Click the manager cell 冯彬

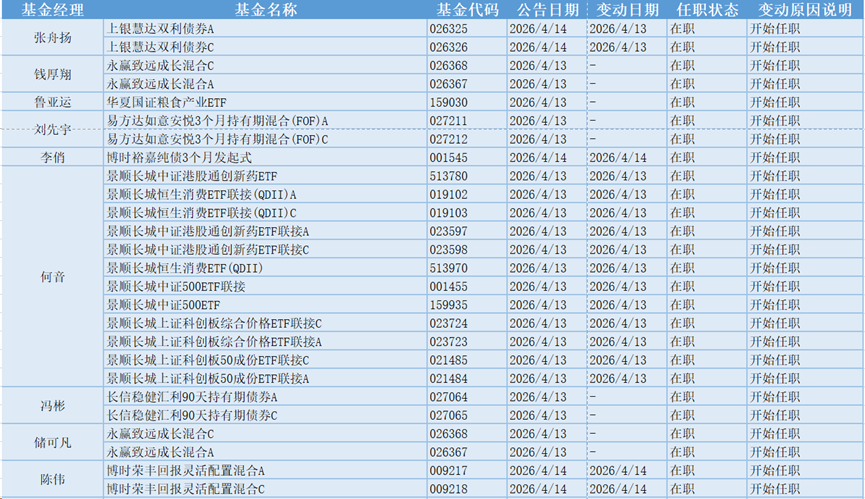click(52, 405)
